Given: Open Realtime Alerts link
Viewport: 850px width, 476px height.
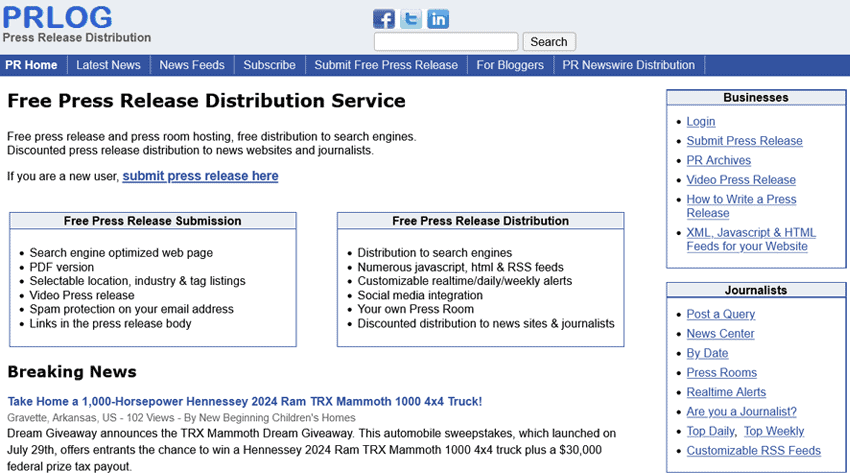Looking at the screenshot, I should pyautogui.click(x=726, y=392).
